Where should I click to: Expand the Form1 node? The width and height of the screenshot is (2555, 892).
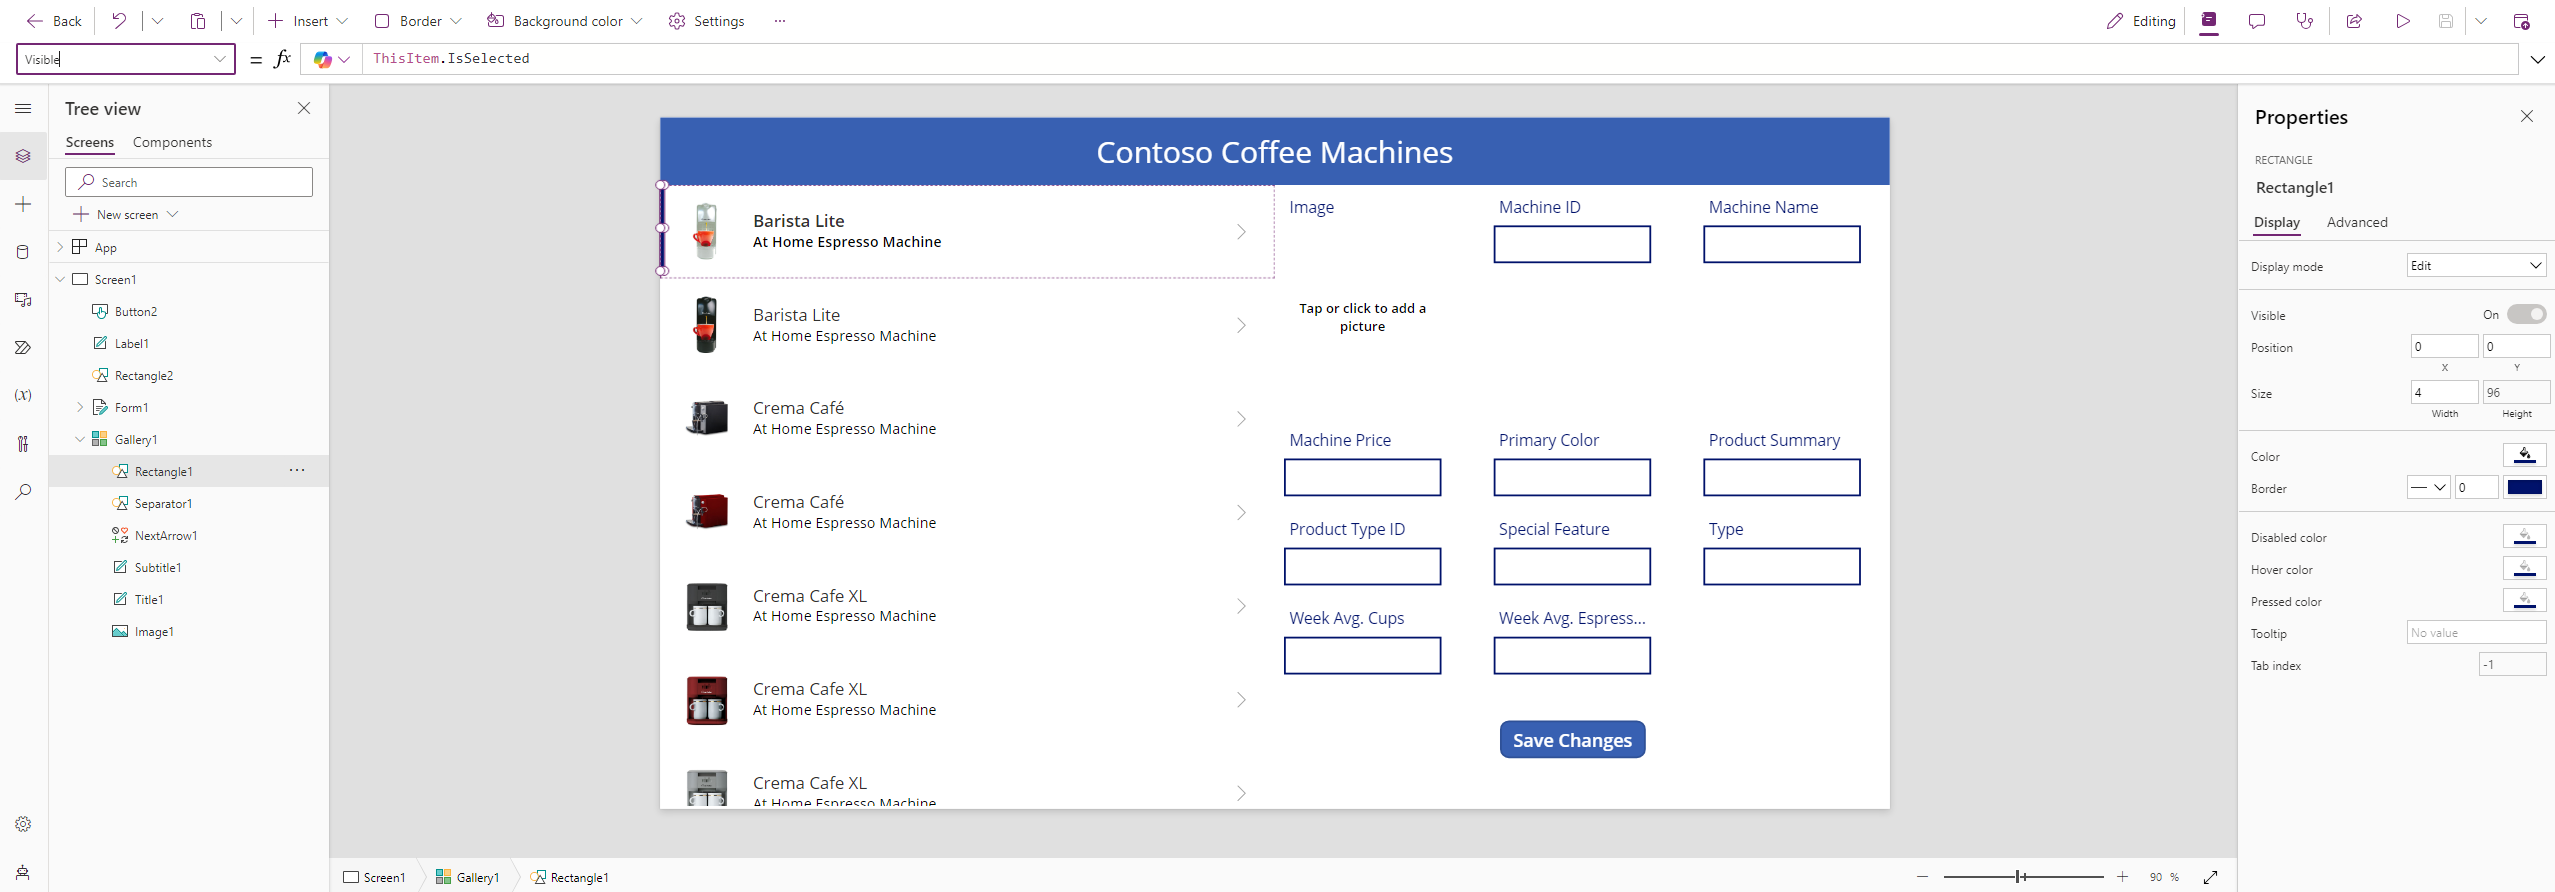tap(80, 407)
